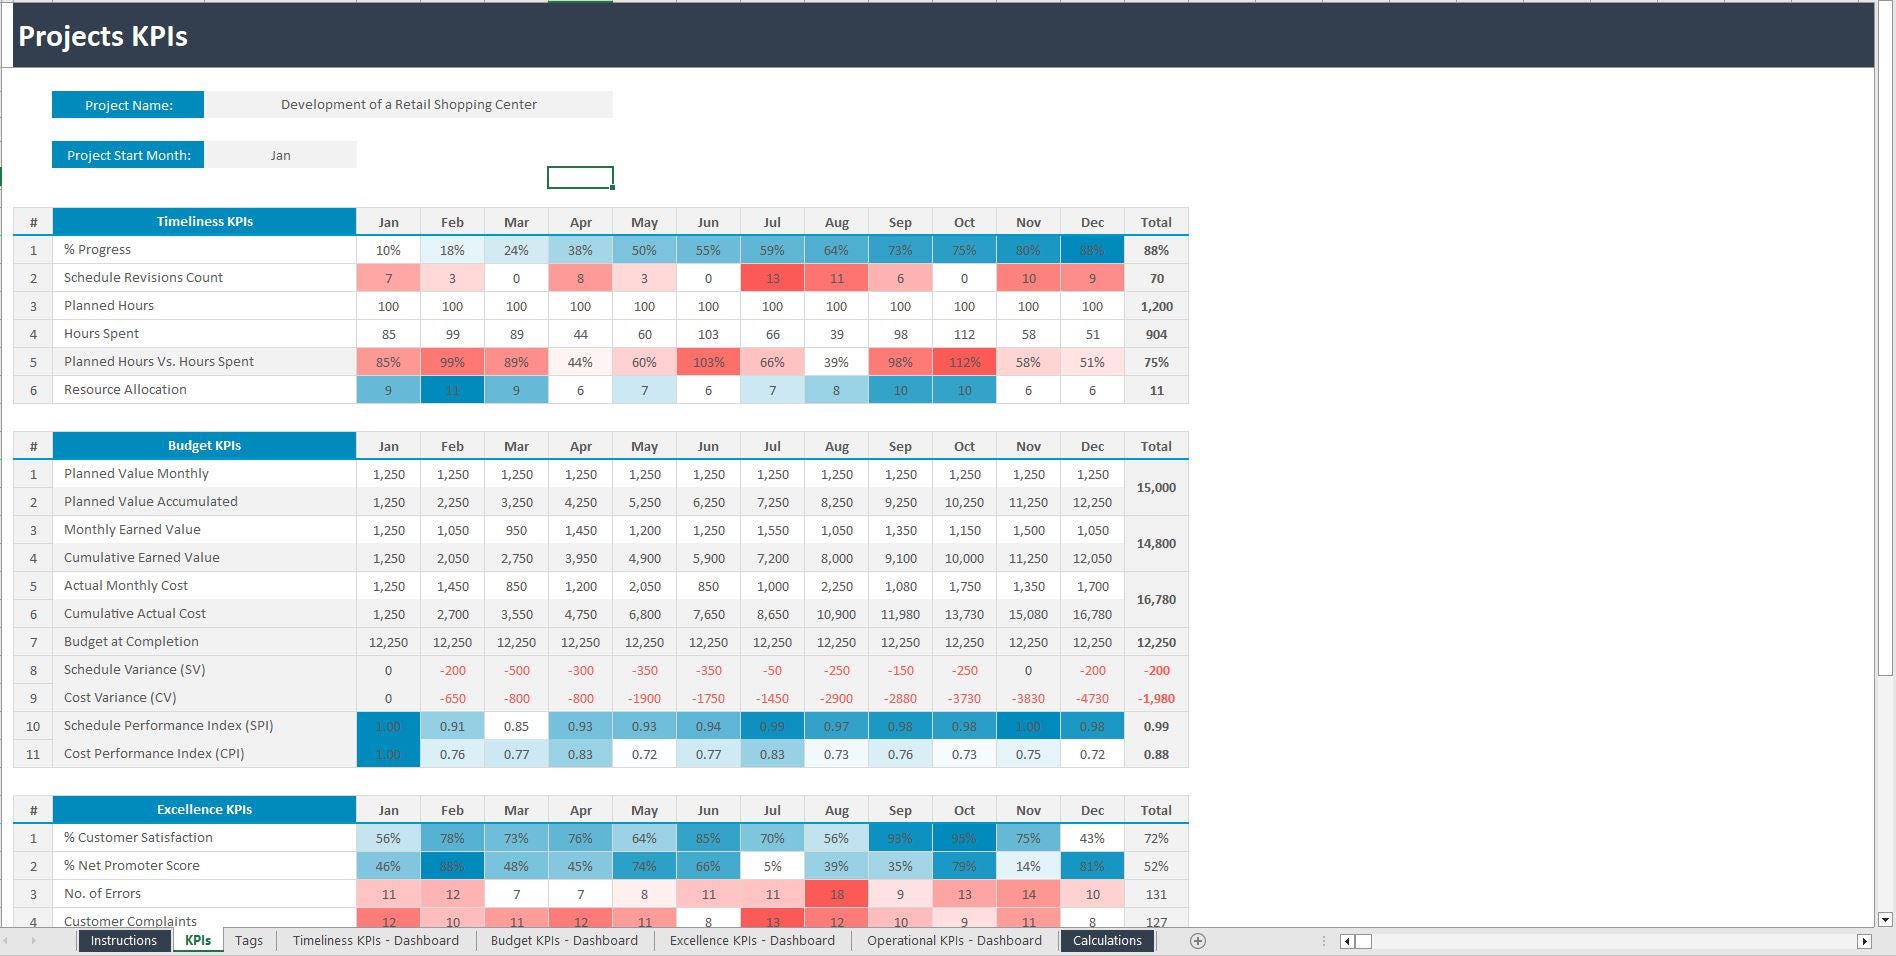Select the red Jul cell in Schedule Revisions Count
The image size is (1896, 956).
[772, 278]
